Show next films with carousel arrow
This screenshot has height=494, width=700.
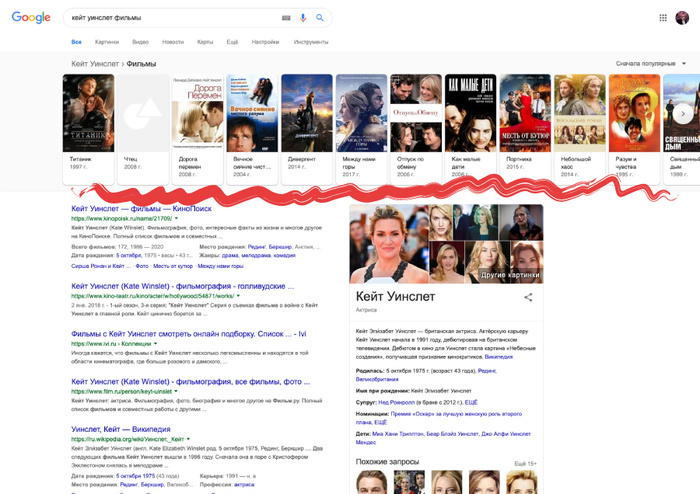(683, 114)
